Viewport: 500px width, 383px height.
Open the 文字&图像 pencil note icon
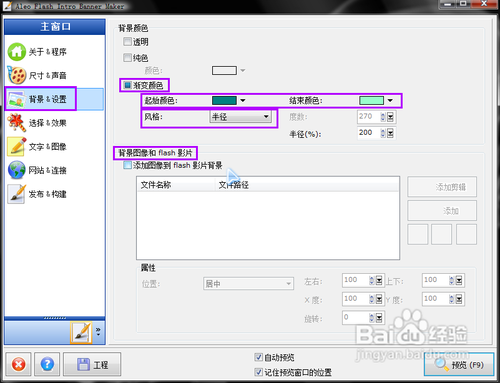[17, 146]
